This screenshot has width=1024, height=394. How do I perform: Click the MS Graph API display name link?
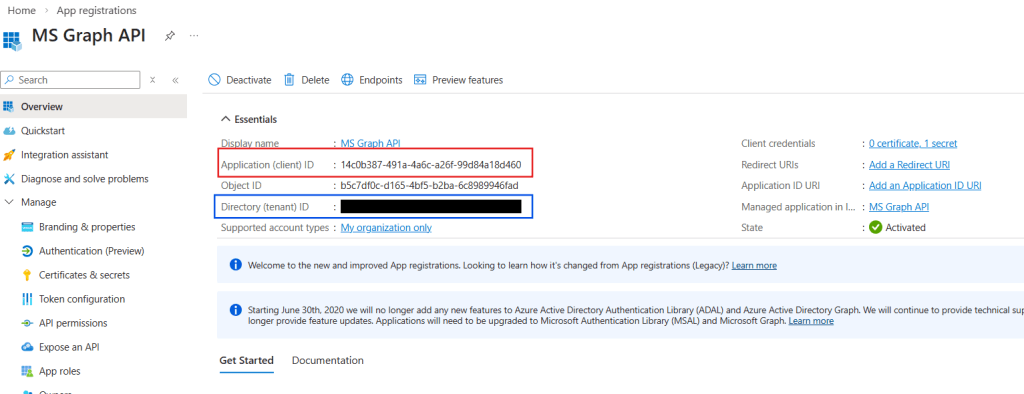pos(371,143)
